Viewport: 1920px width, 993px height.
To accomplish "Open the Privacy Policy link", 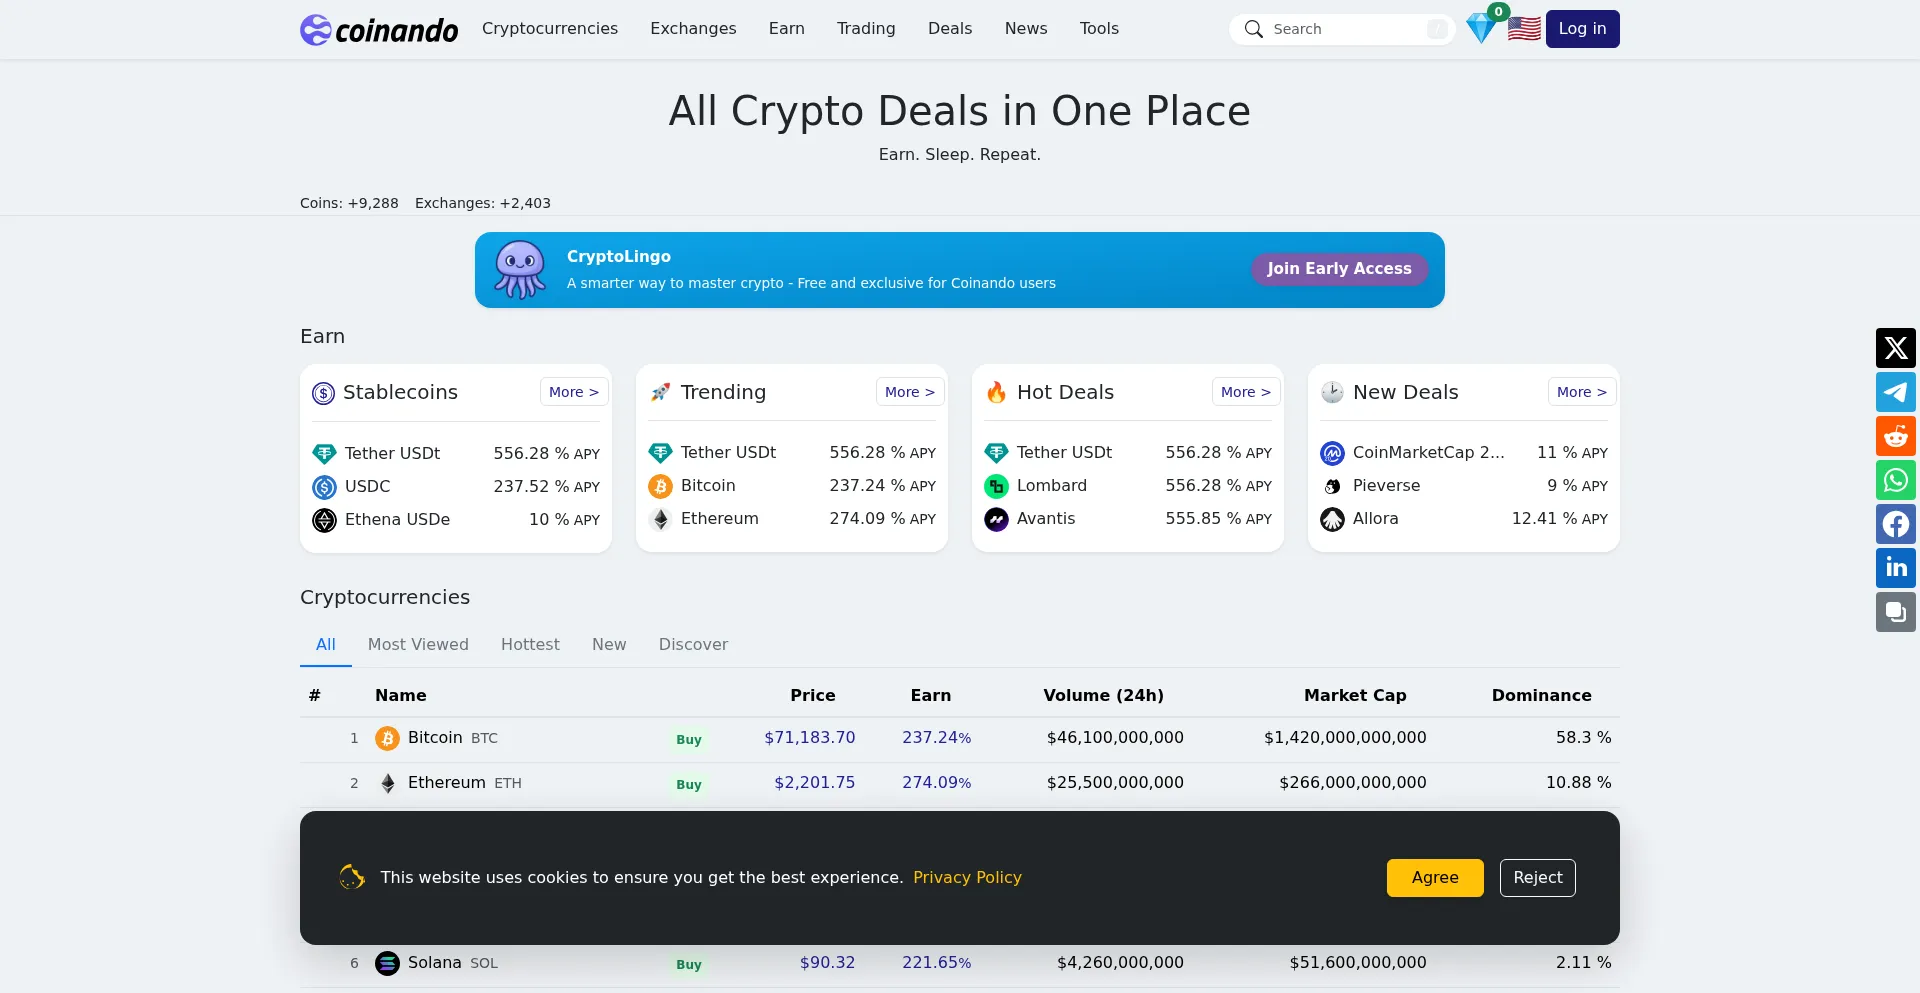I will click(967, 878).
